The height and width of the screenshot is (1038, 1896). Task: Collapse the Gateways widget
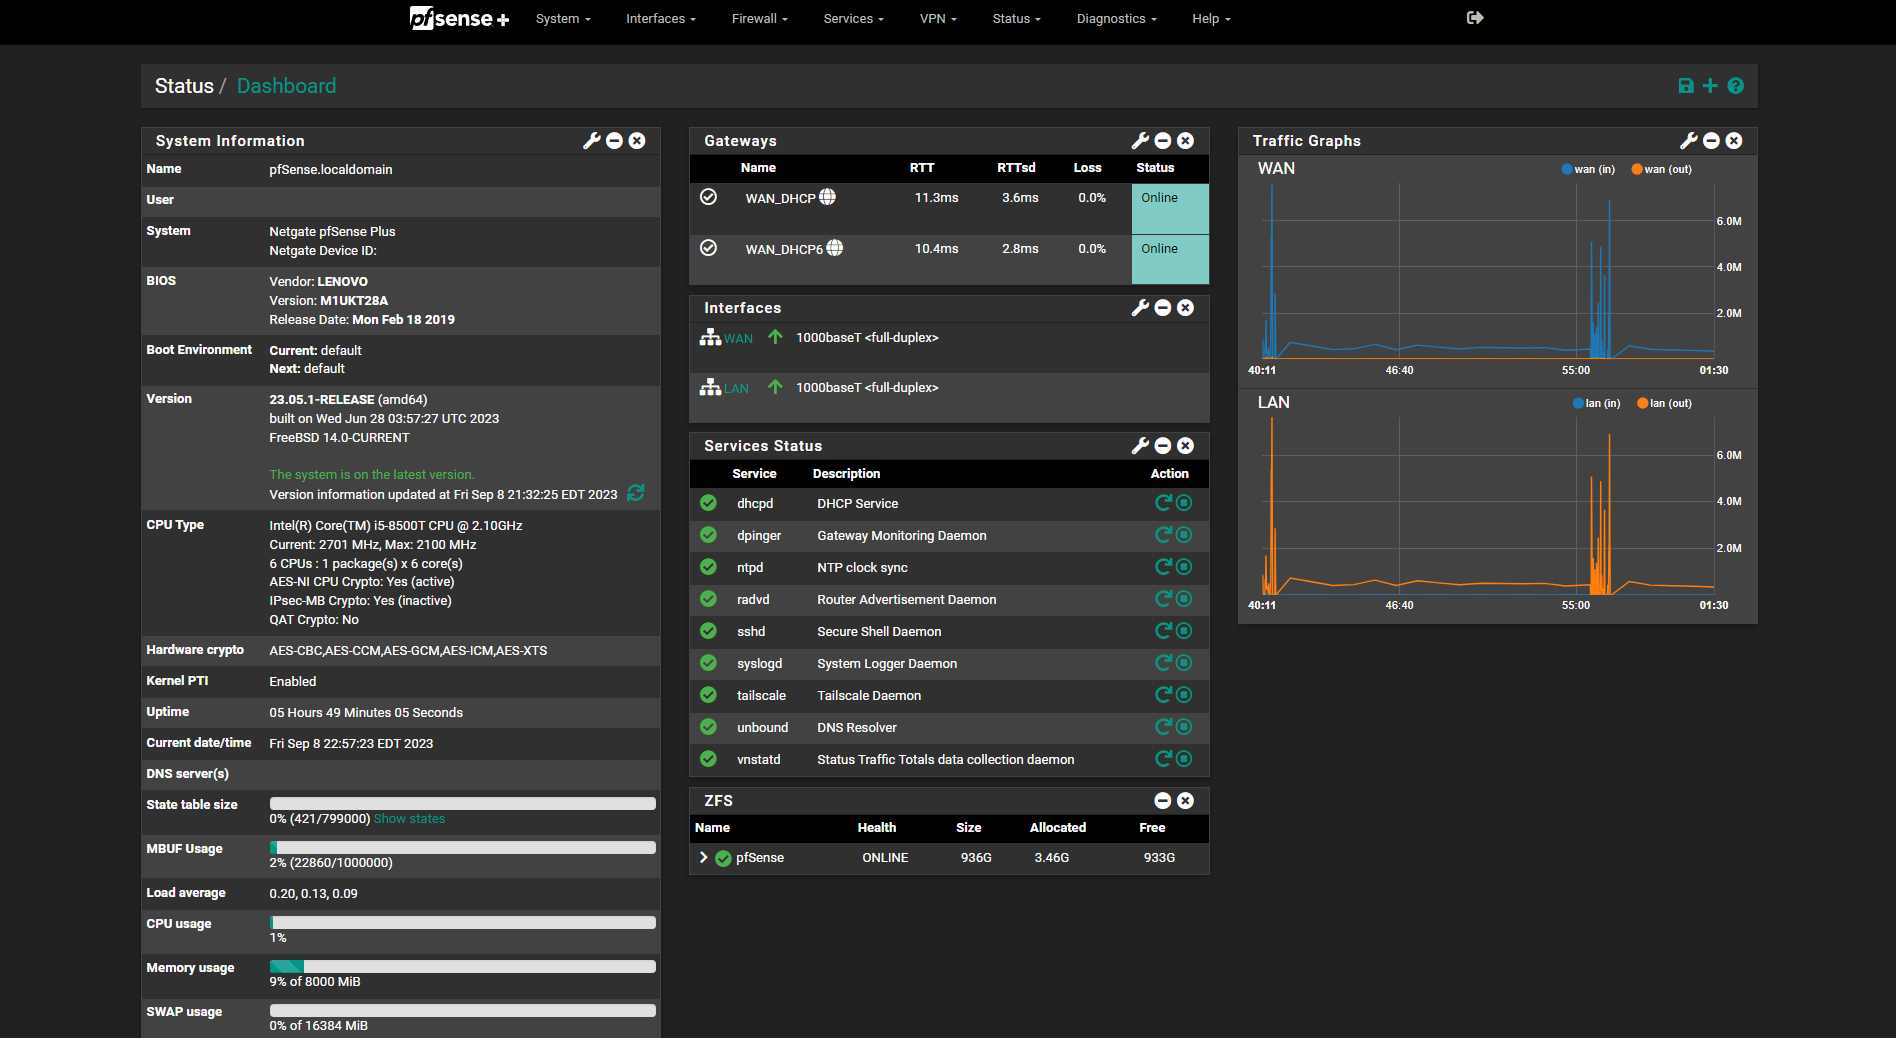tap(1163, 141)
